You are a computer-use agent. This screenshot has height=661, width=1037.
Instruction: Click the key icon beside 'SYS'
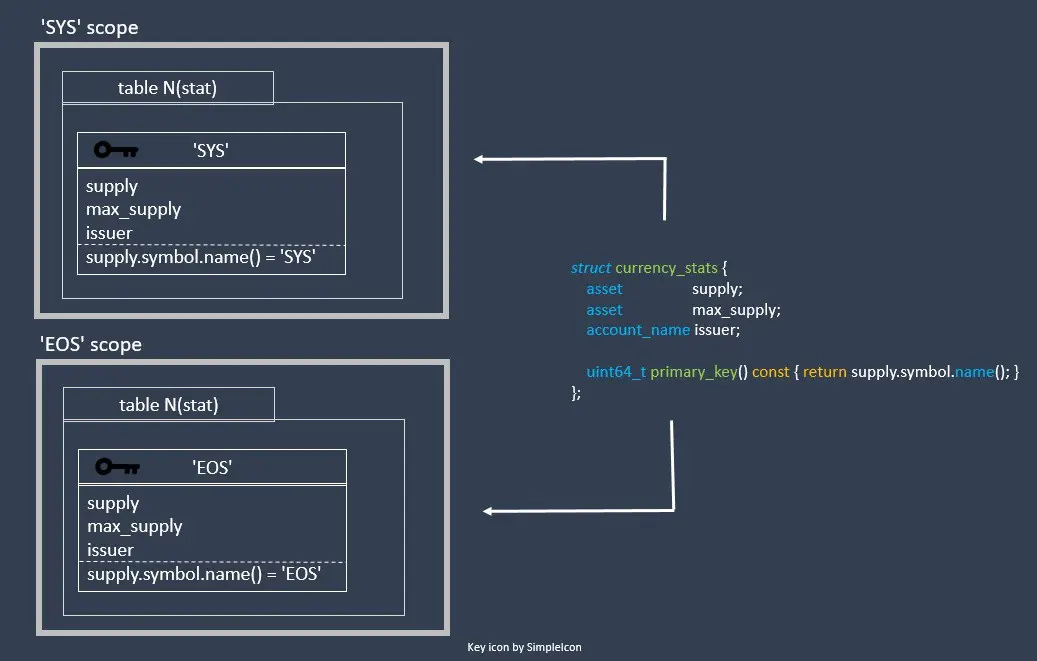point(116,150)
